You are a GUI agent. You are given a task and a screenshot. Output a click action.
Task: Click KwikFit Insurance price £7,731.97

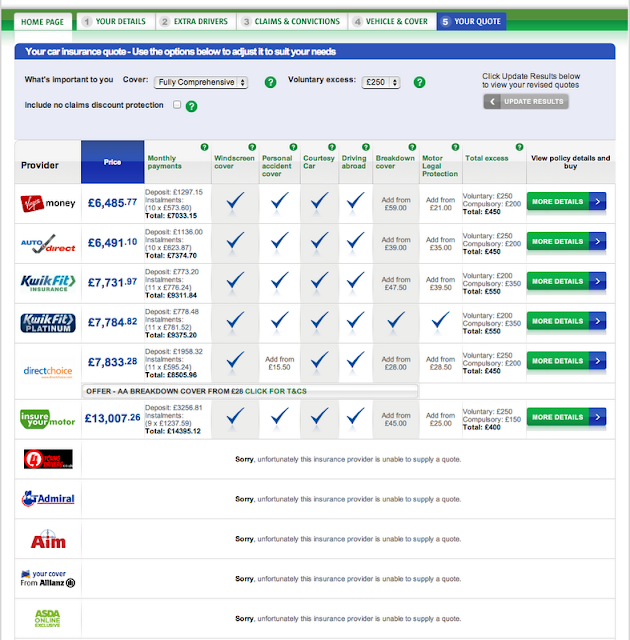113,282
